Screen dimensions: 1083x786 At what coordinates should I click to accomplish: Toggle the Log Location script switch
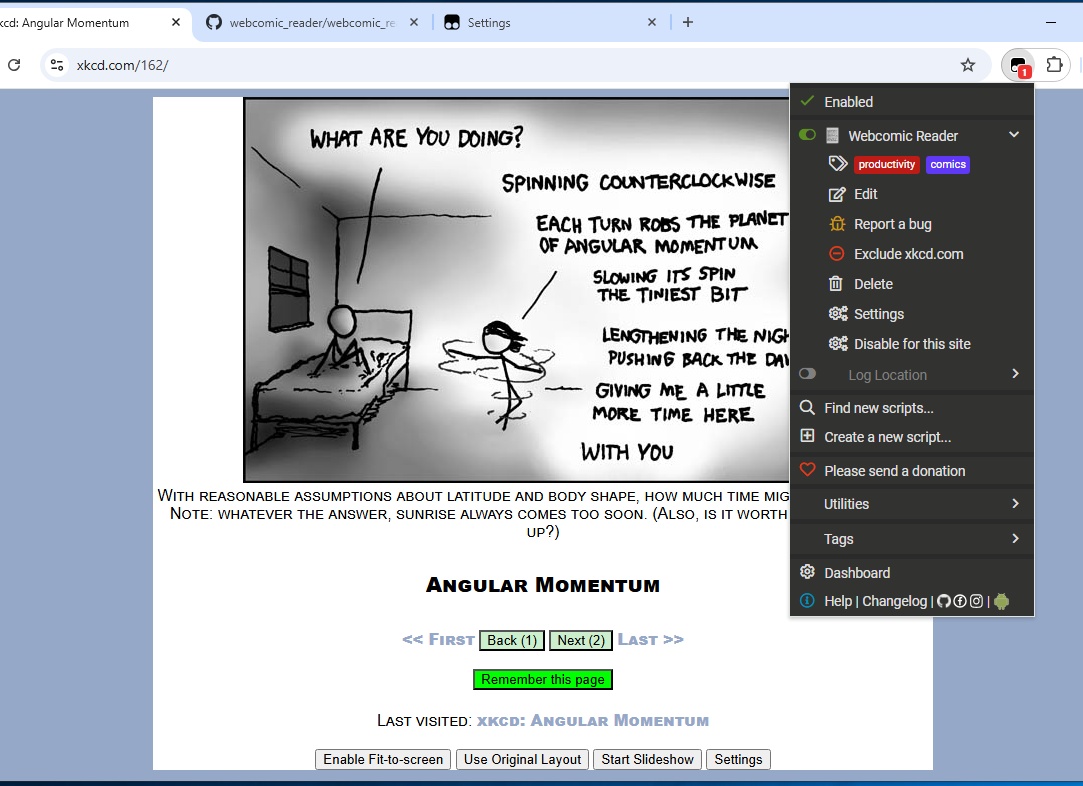(x=807, y=374)
